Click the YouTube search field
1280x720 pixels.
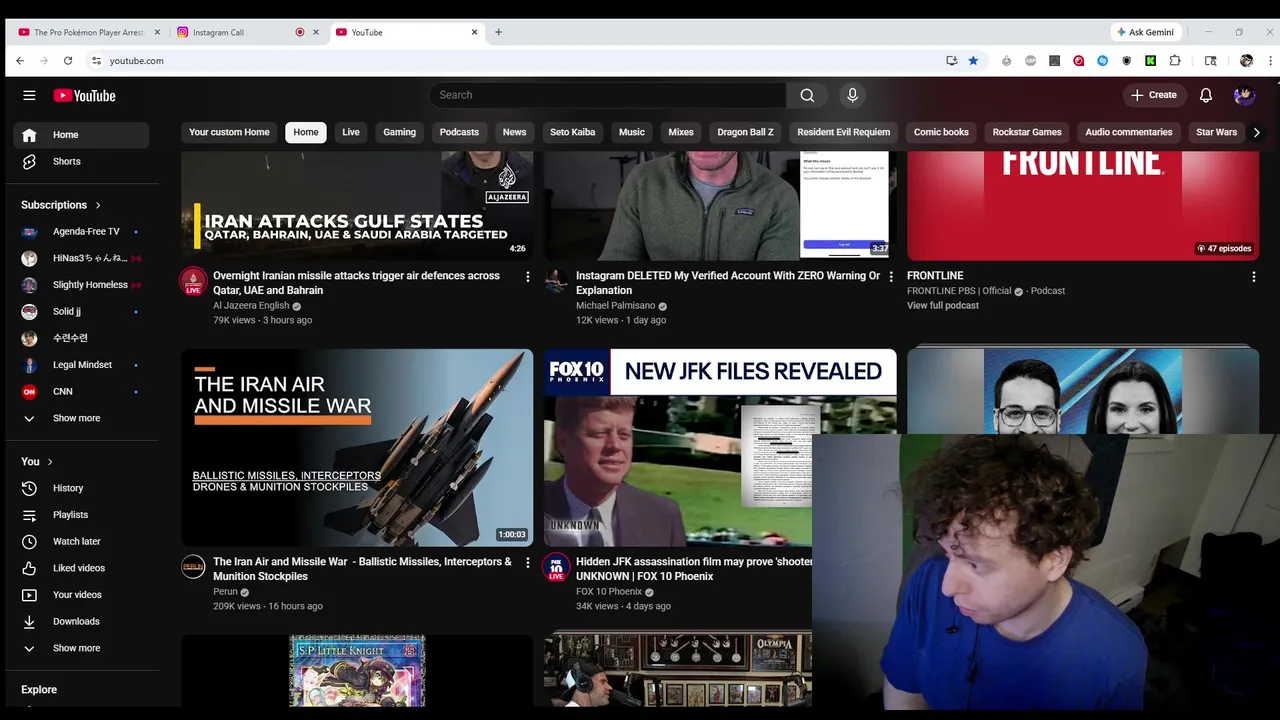[x=607, y=95]
